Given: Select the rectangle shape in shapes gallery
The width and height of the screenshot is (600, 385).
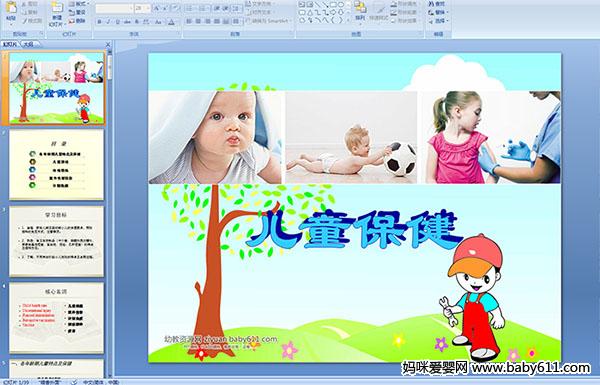Looking at the screenshot, I should 333,5.
